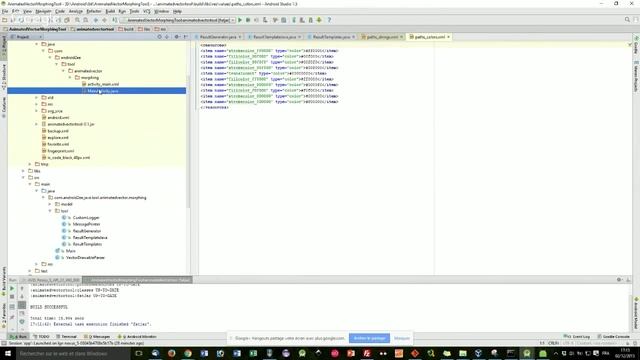Image resolution: width=640 pixels, height=360 pixels.
Task: Click the Windows taskbar search field
Action: [x=73, y=353]
